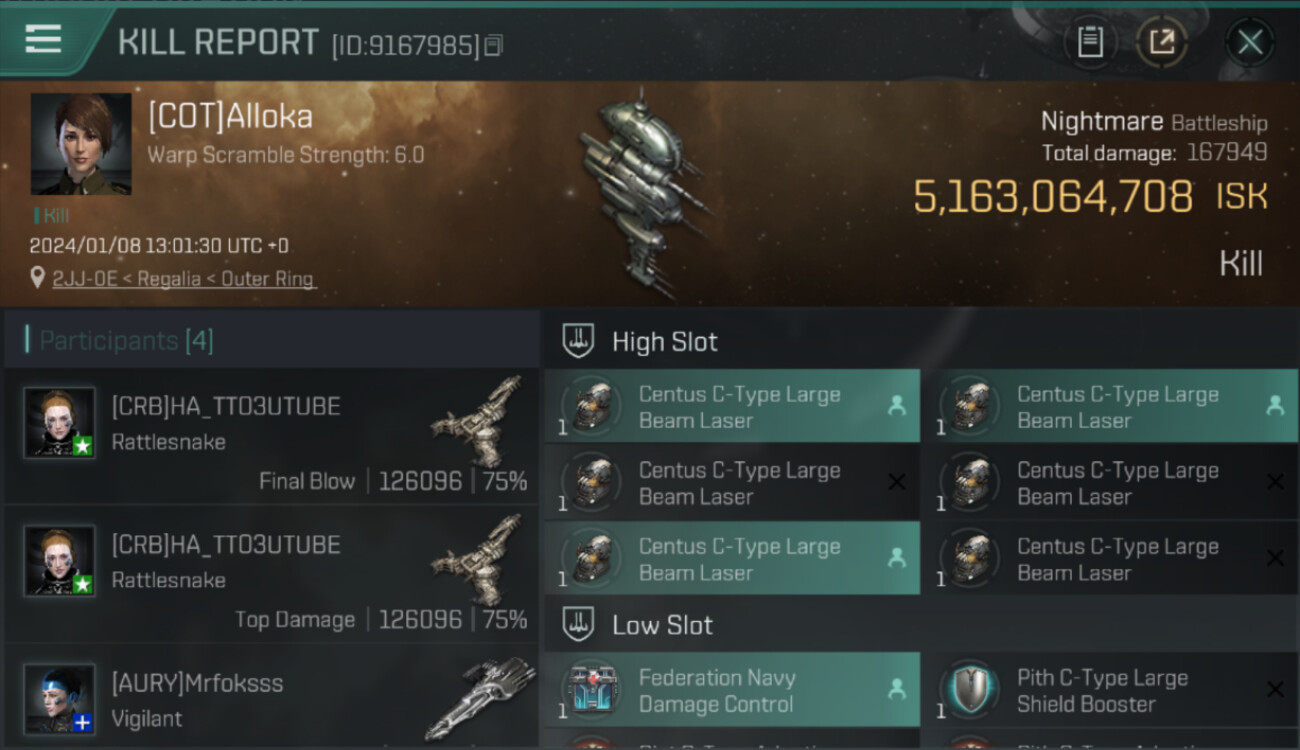1300x750 pixels.
Task: Click first Centus C-Type Large Beam Laser
Action: (732, 406)
